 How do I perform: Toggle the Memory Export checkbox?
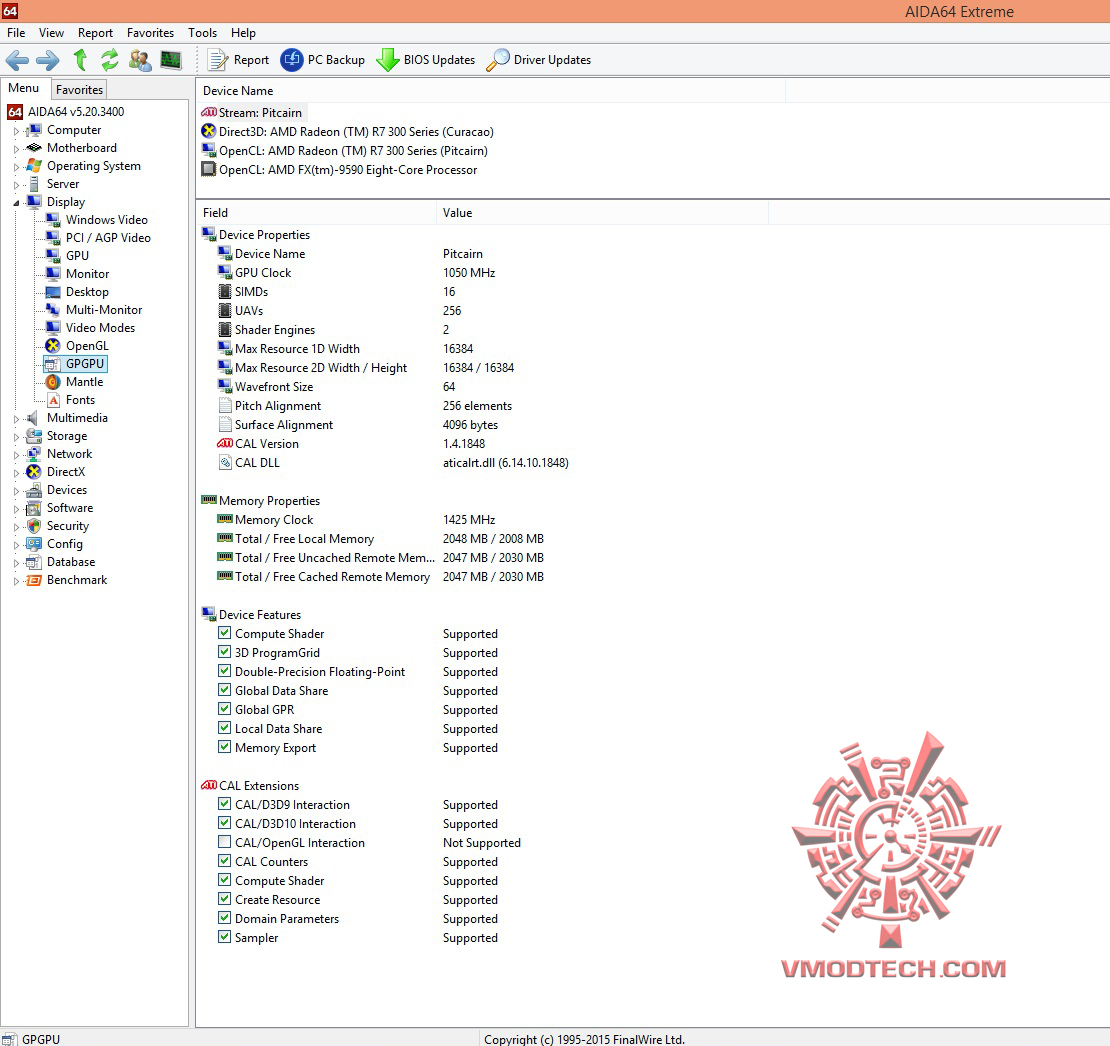coord(224,747)
